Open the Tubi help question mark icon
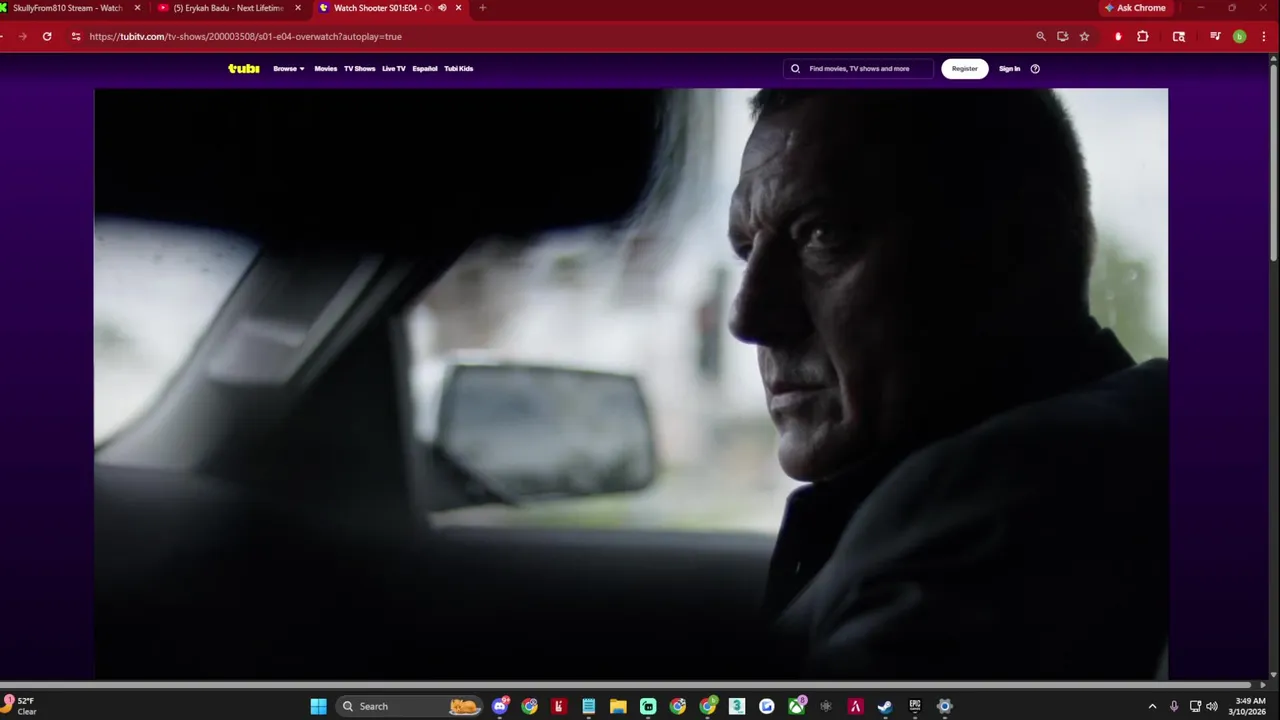This screenshot has height=720, width=1280. 1035,69
